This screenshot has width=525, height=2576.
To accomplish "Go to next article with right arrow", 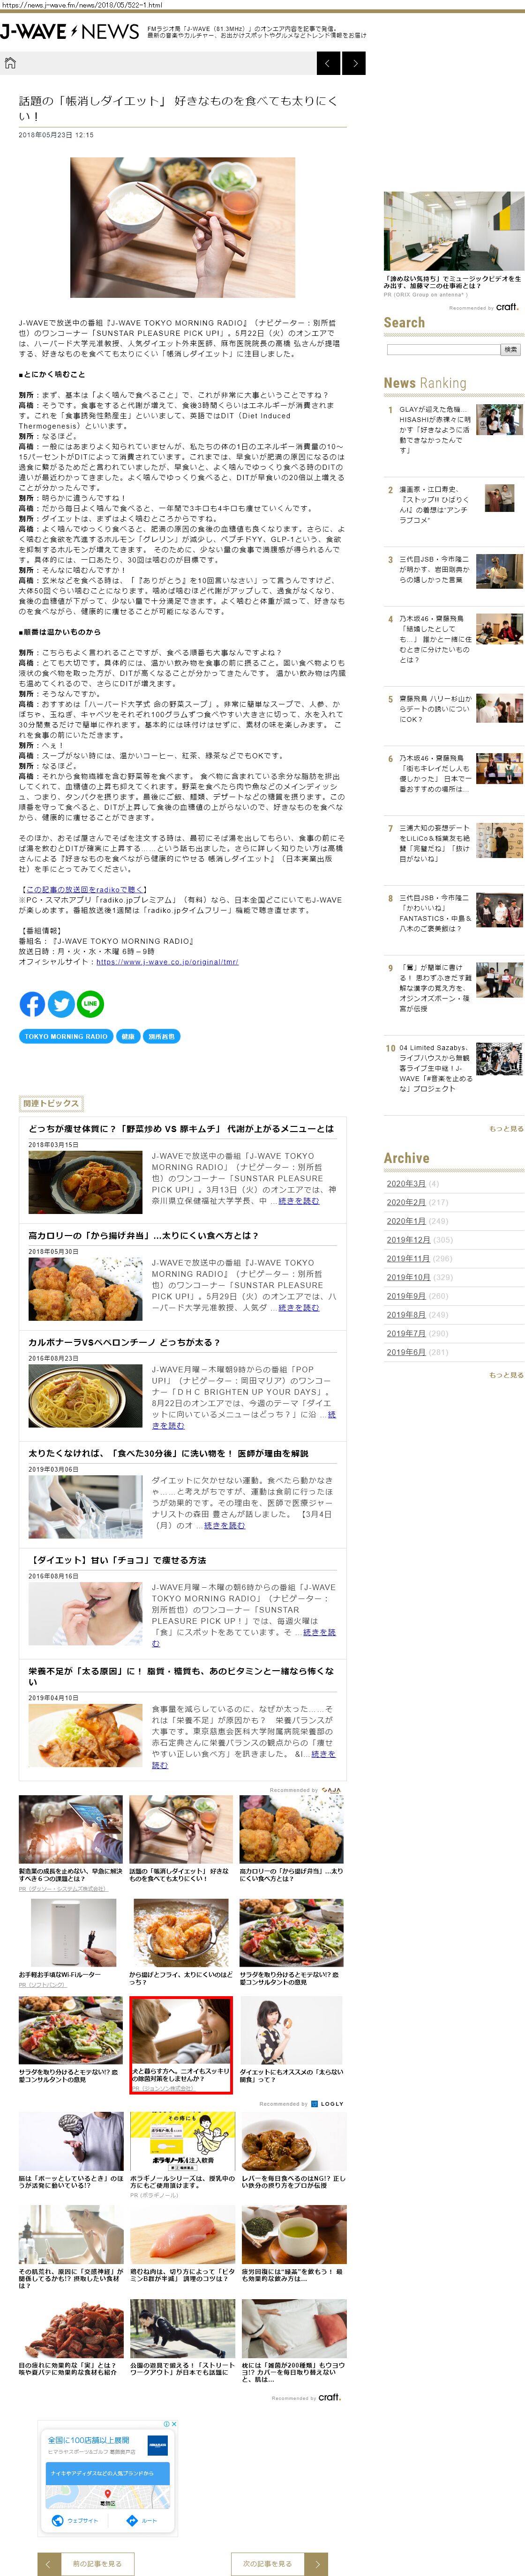I will click(353, 64).
